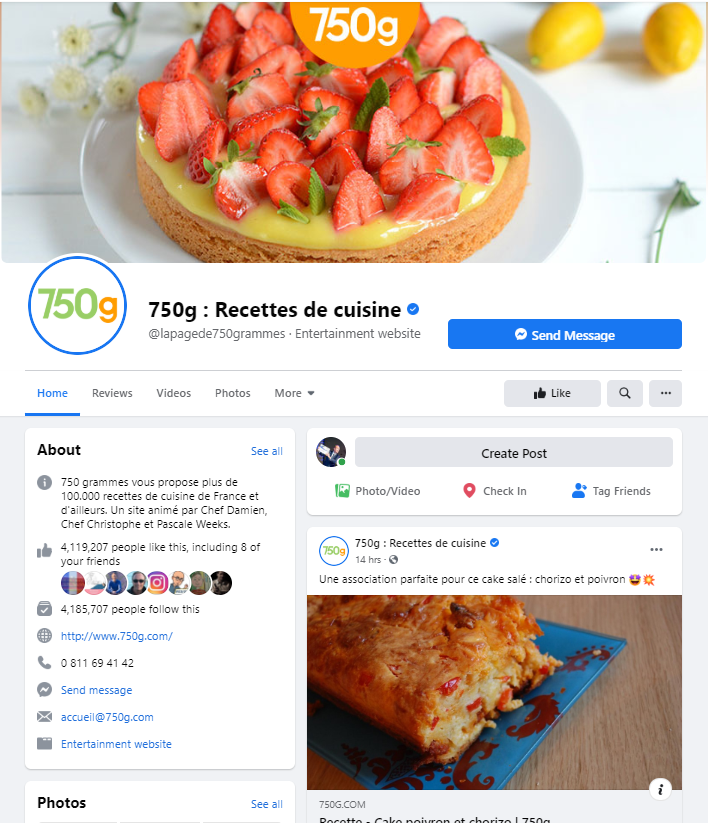Open the Videos tab
This screenshot has width=708, height=823.
click(173, 393)
